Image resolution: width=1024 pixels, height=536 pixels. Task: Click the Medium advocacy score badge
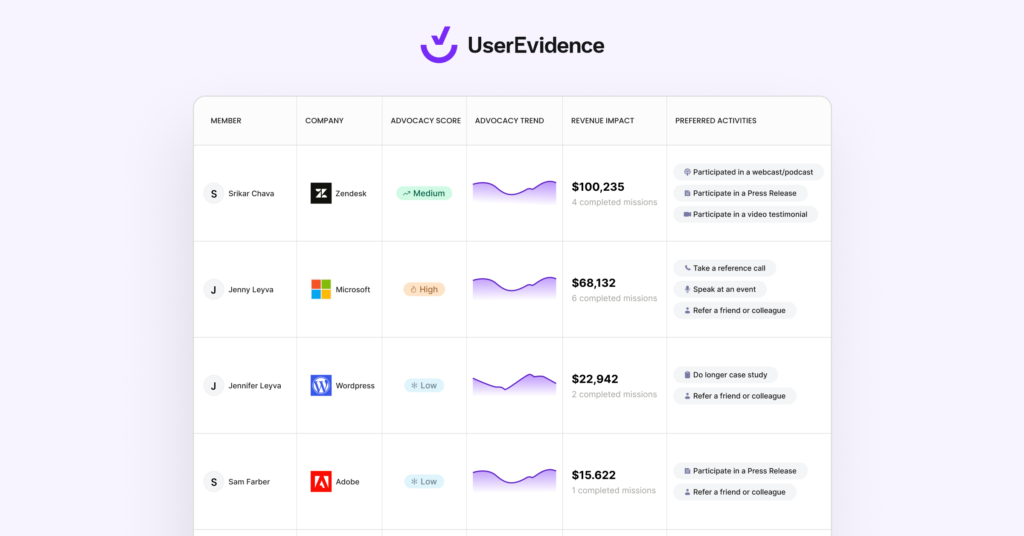point(424,193)
